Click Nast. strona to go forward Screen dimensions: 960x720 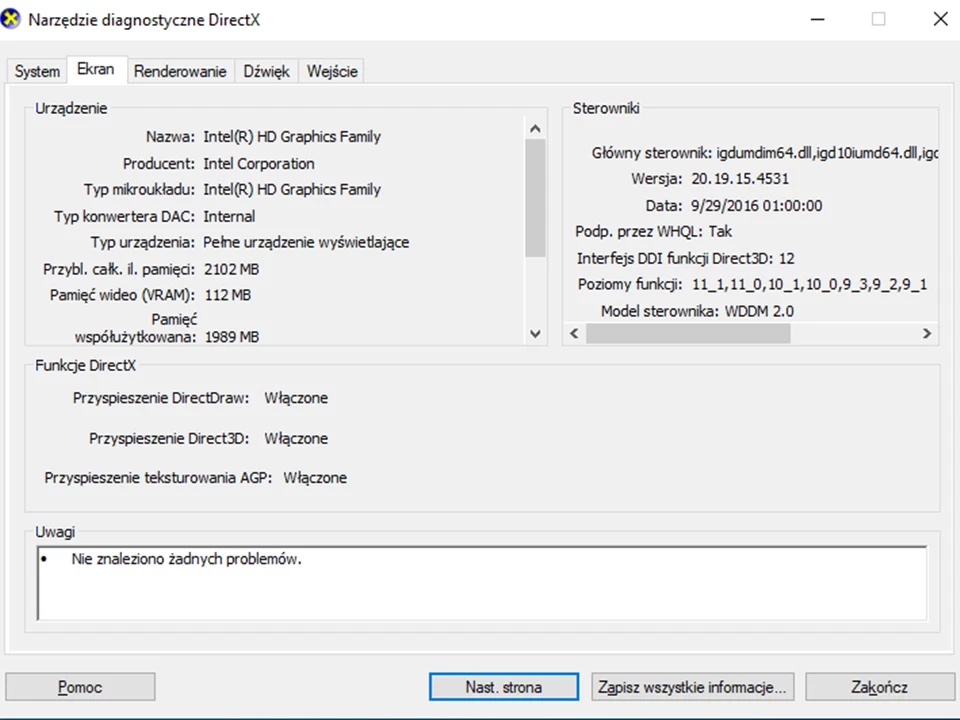[503, 687]
